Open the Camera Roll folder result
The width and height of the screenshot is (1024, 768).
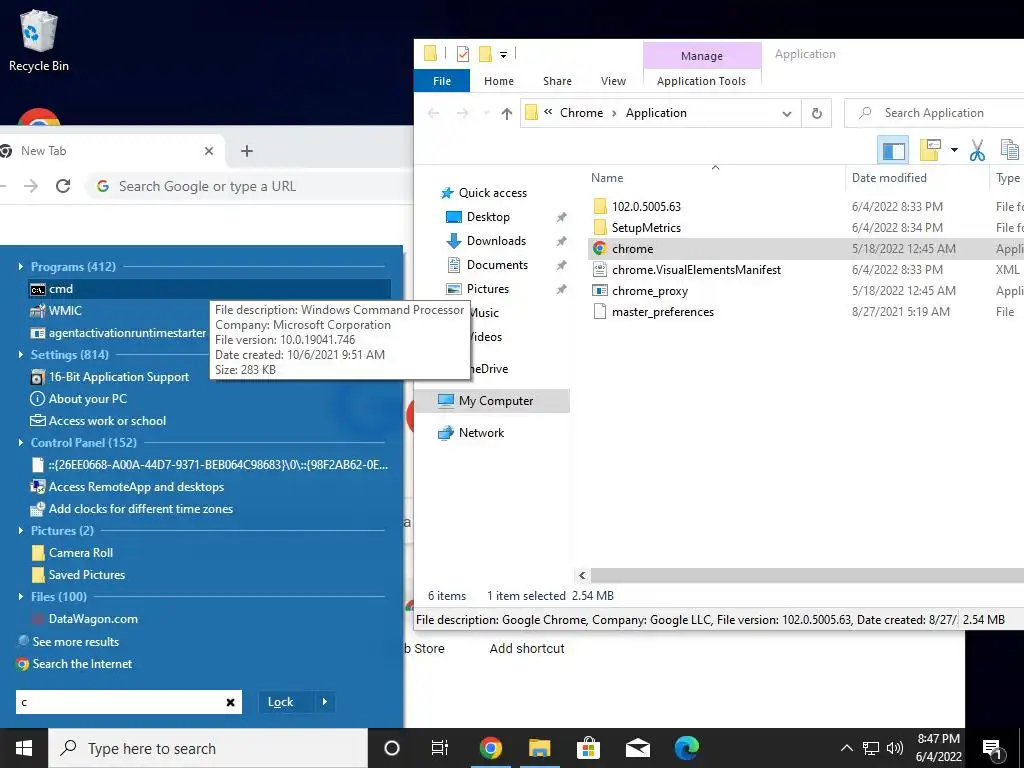pos(72,553)
